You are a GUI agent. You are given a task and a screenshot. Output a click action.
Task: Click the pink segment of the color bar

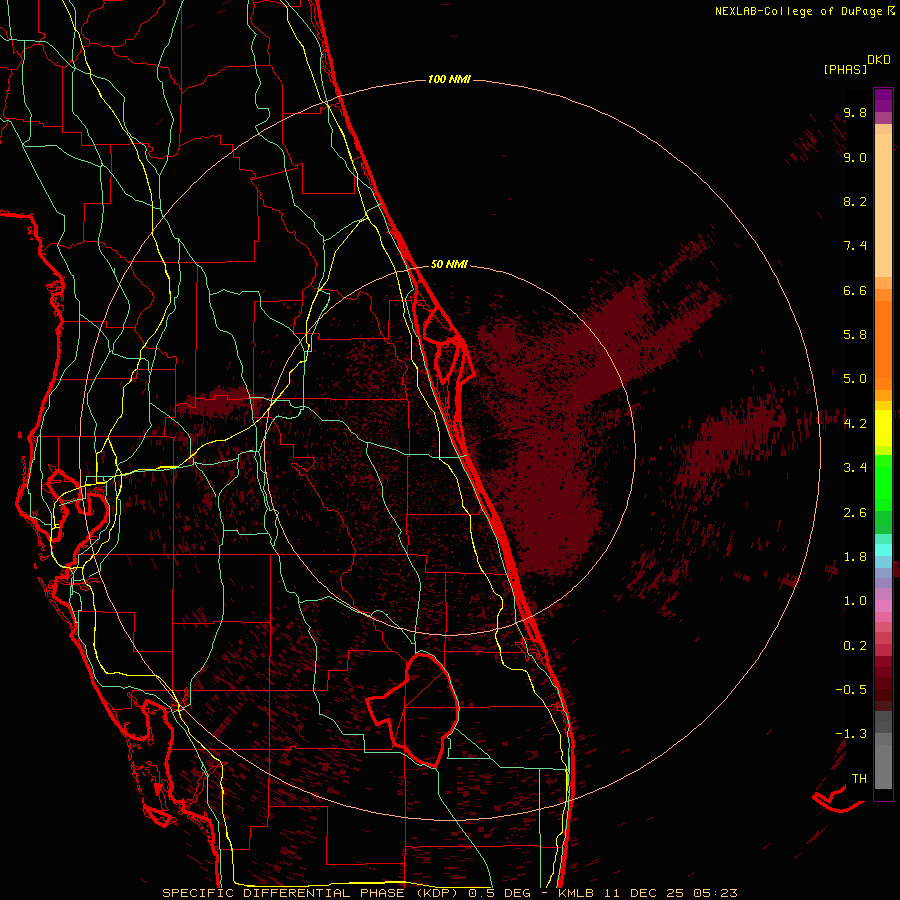[883, 606]
